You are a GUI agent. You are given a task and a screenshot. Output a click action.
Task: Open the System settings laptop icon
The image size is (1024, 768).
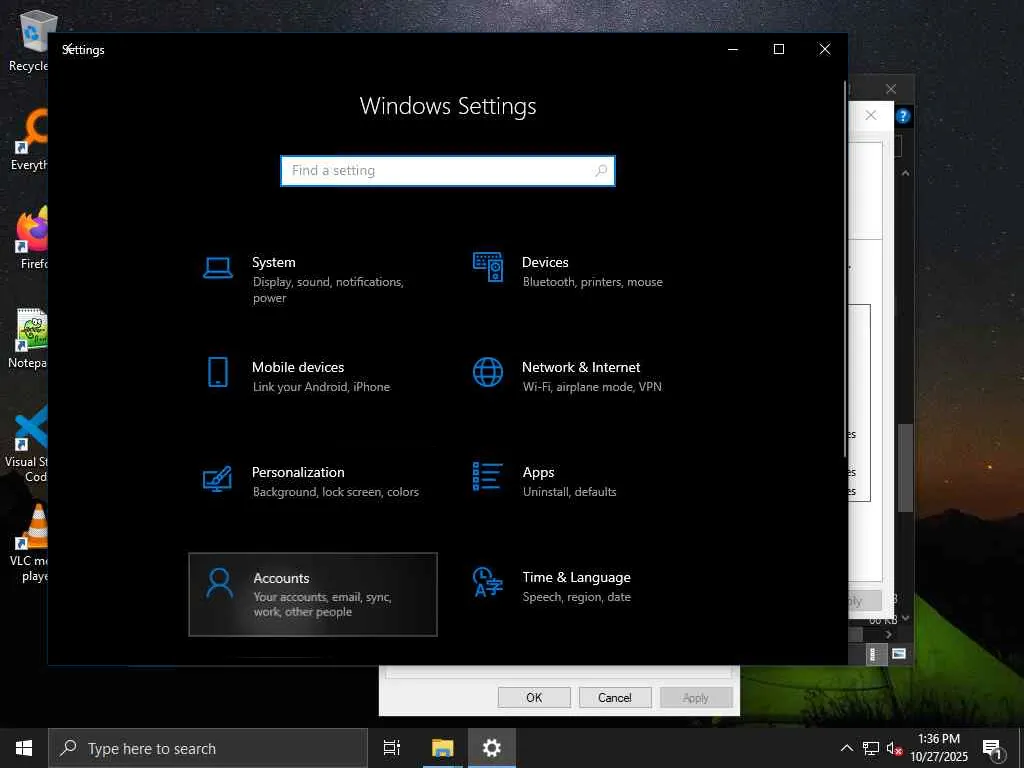click(217, 268)
